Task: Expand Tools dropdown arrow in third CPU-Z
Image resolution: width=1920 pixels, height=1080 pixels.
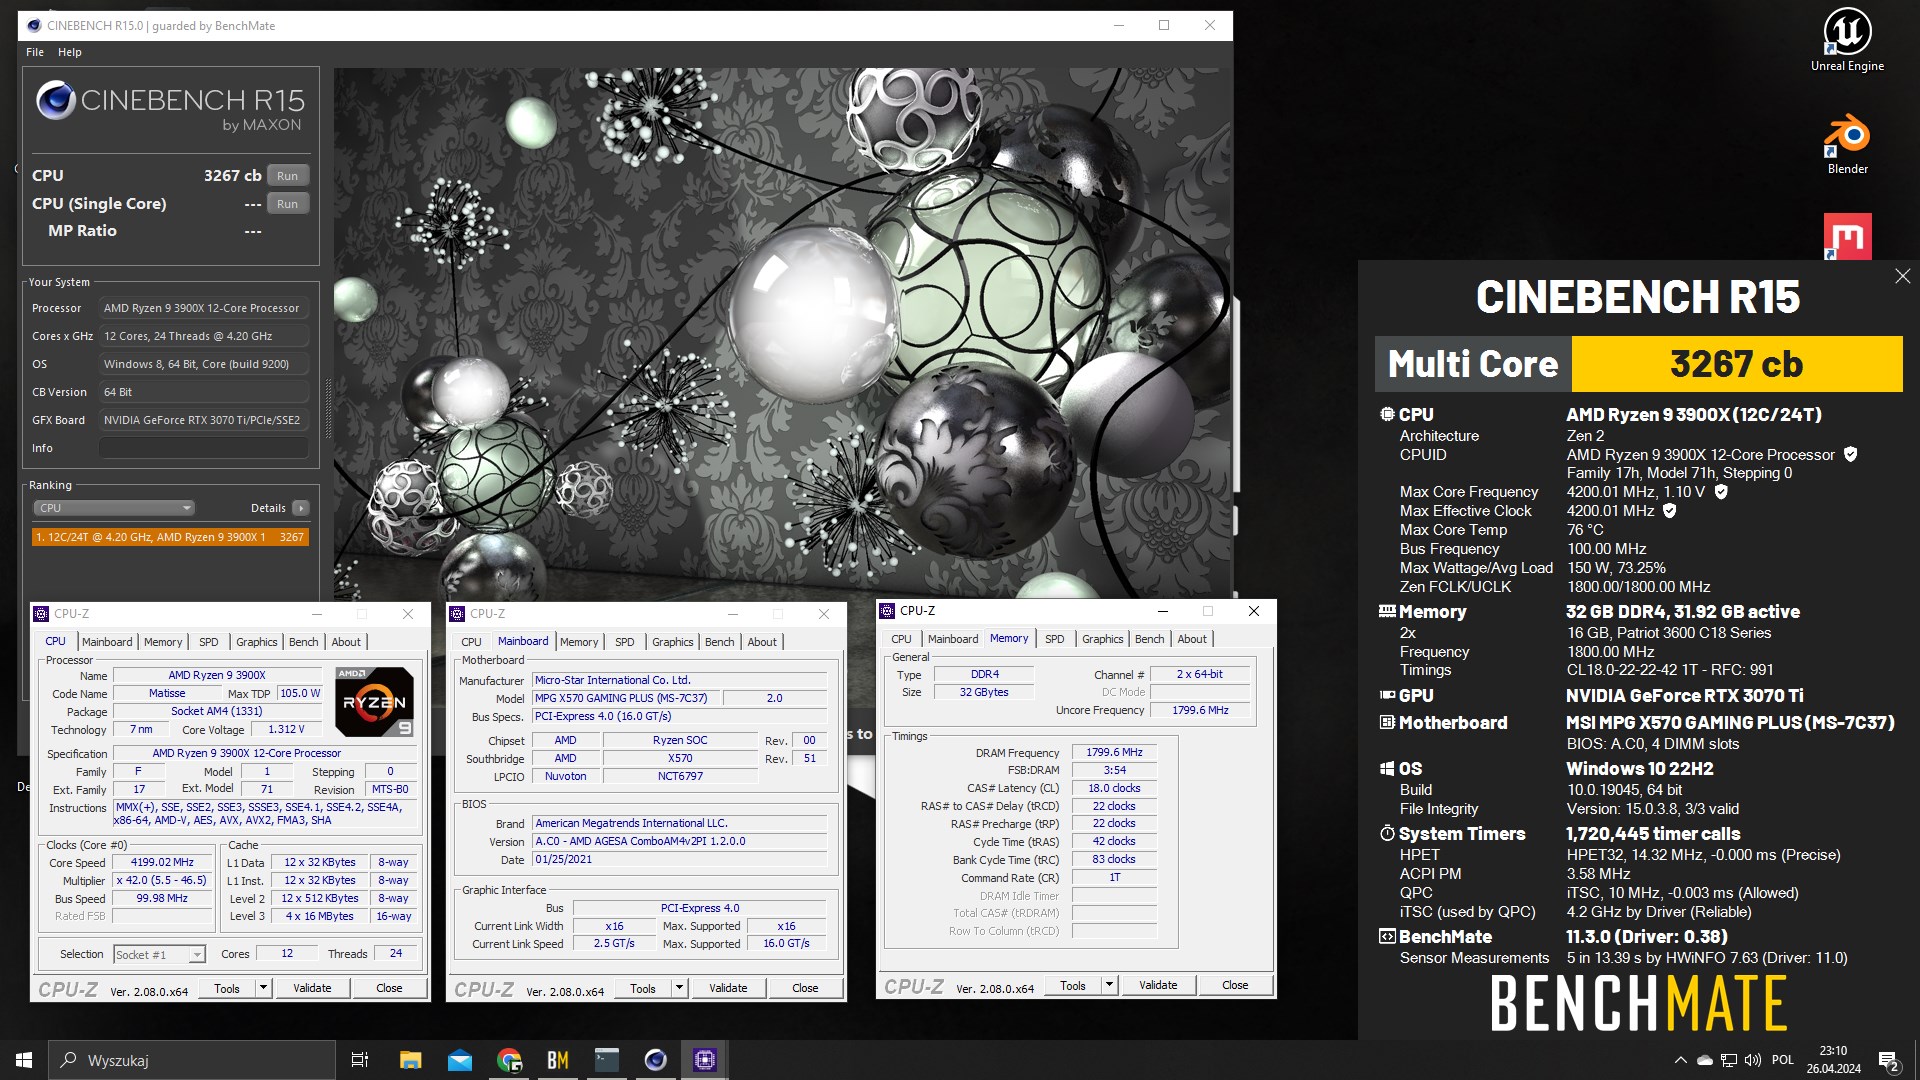Action: [1109, 985]
